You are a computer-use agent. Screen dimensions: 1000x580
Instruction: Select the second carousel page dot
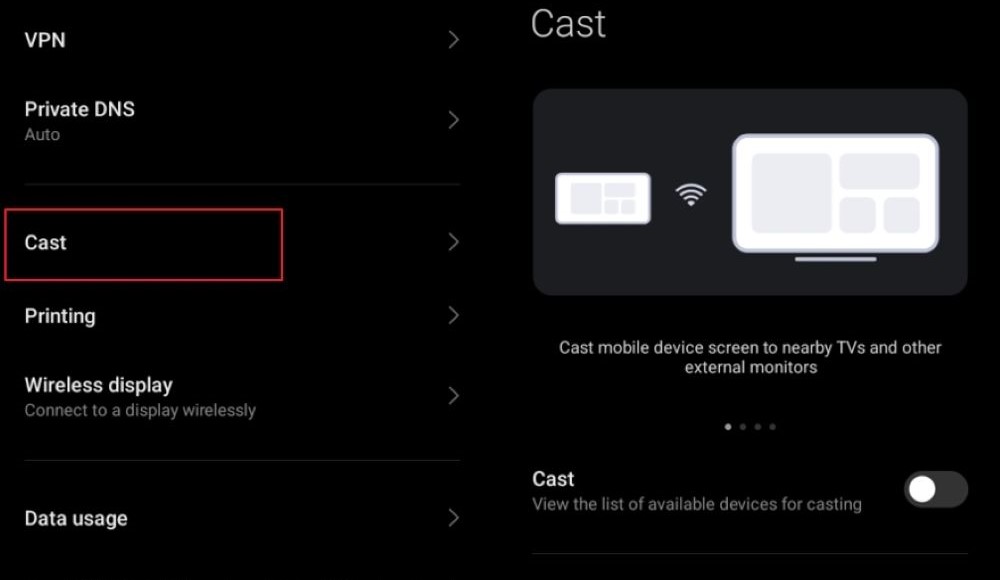coord(743,427)
